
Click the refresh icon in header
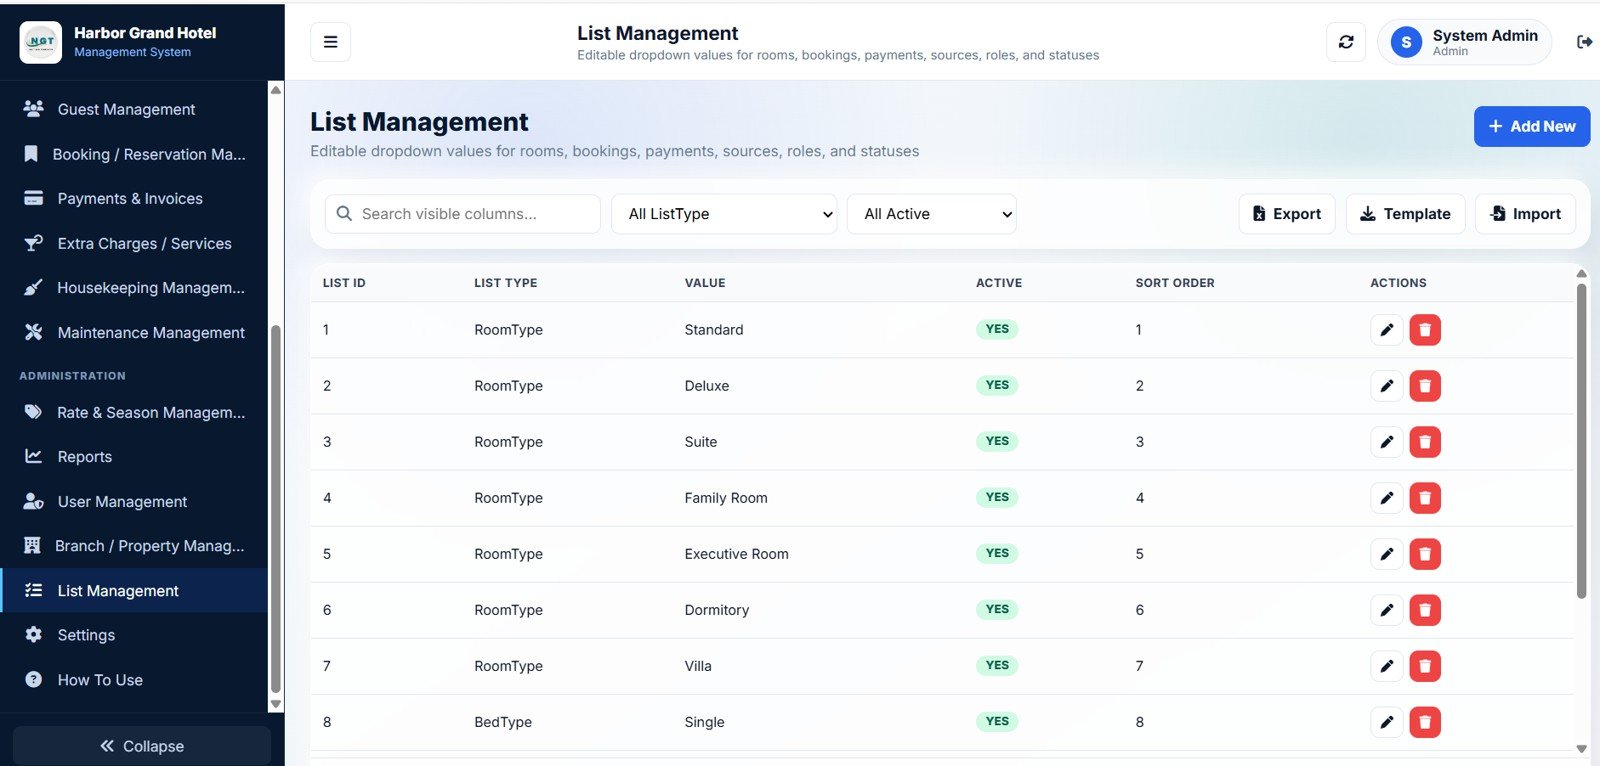point(1346,42)
